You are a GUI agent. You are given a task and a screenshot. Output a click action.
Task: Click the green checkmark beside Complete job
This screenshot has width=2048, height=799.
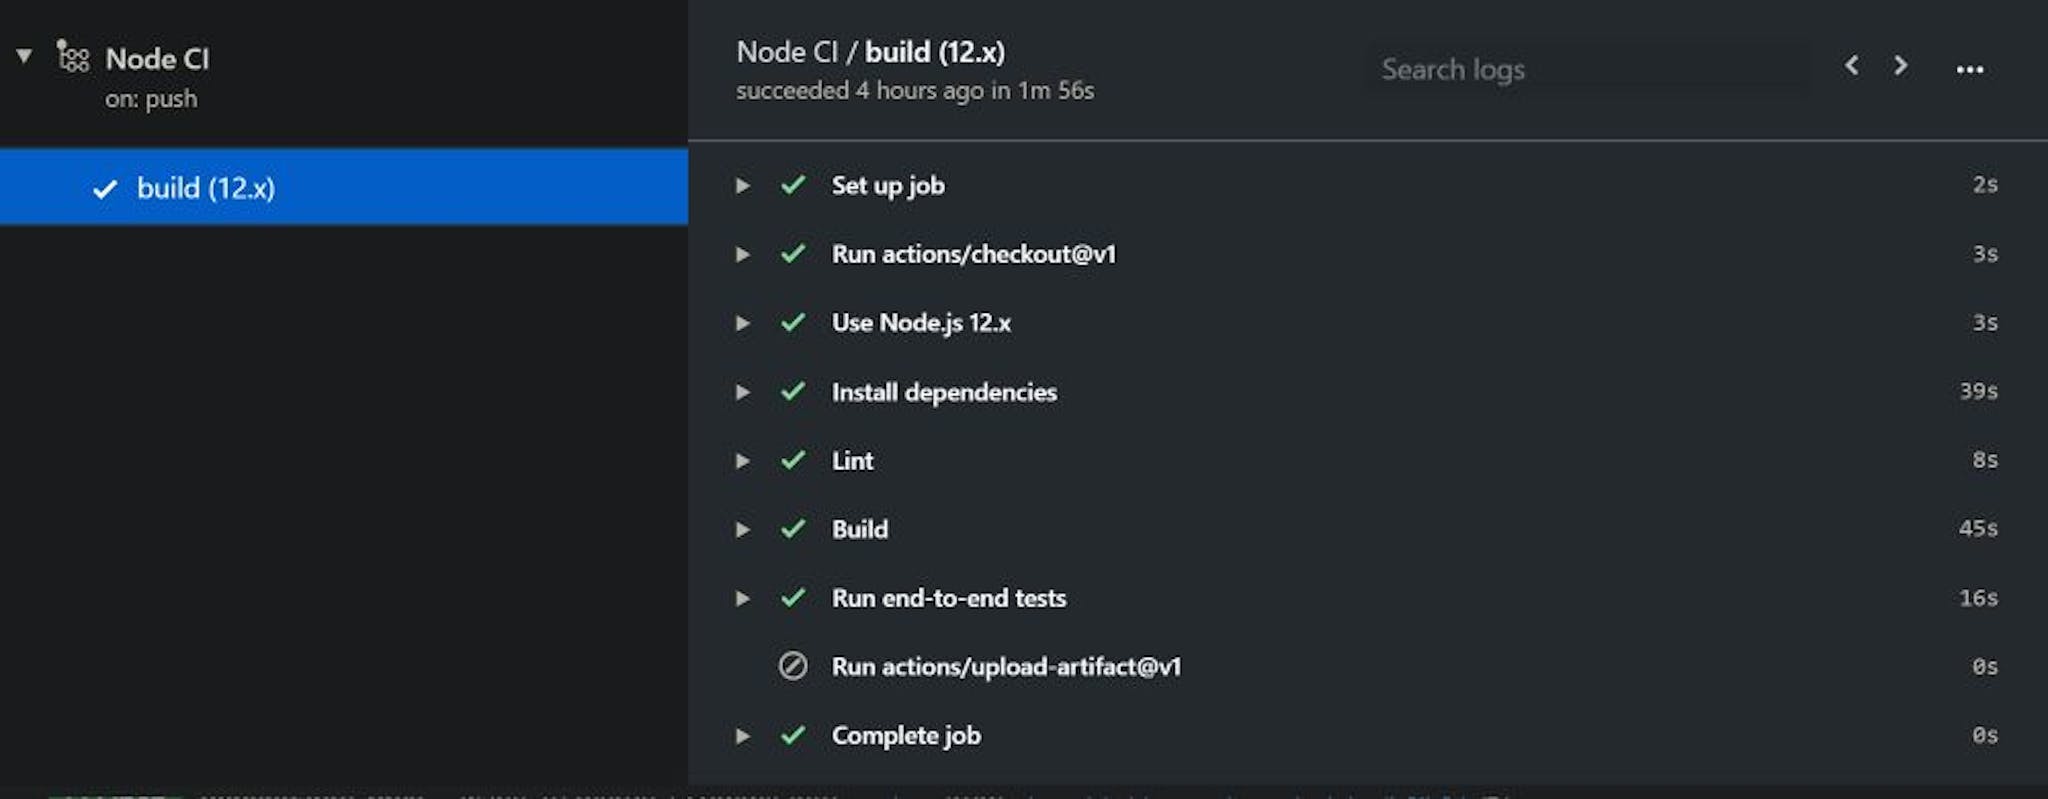[793, 735]
